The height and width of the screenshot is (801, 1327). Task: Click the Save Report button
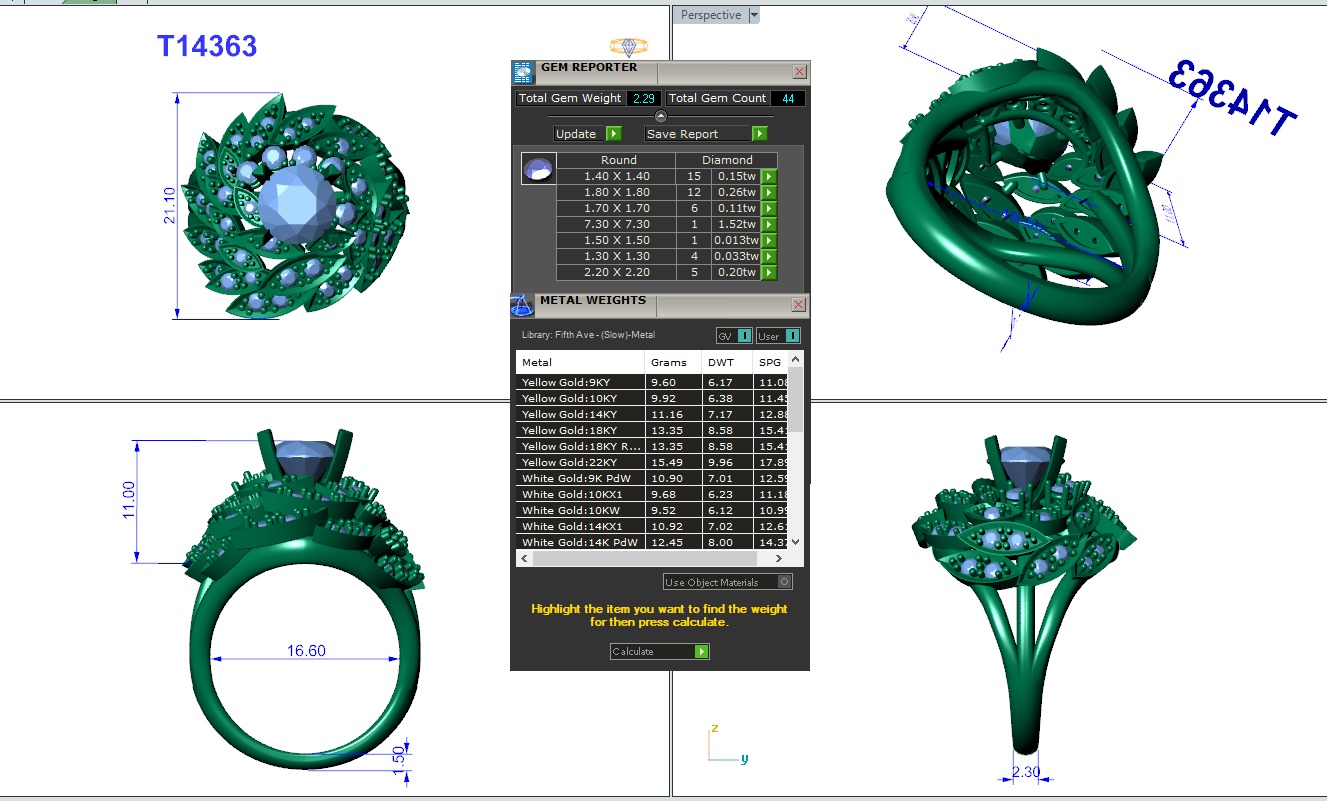696,134
